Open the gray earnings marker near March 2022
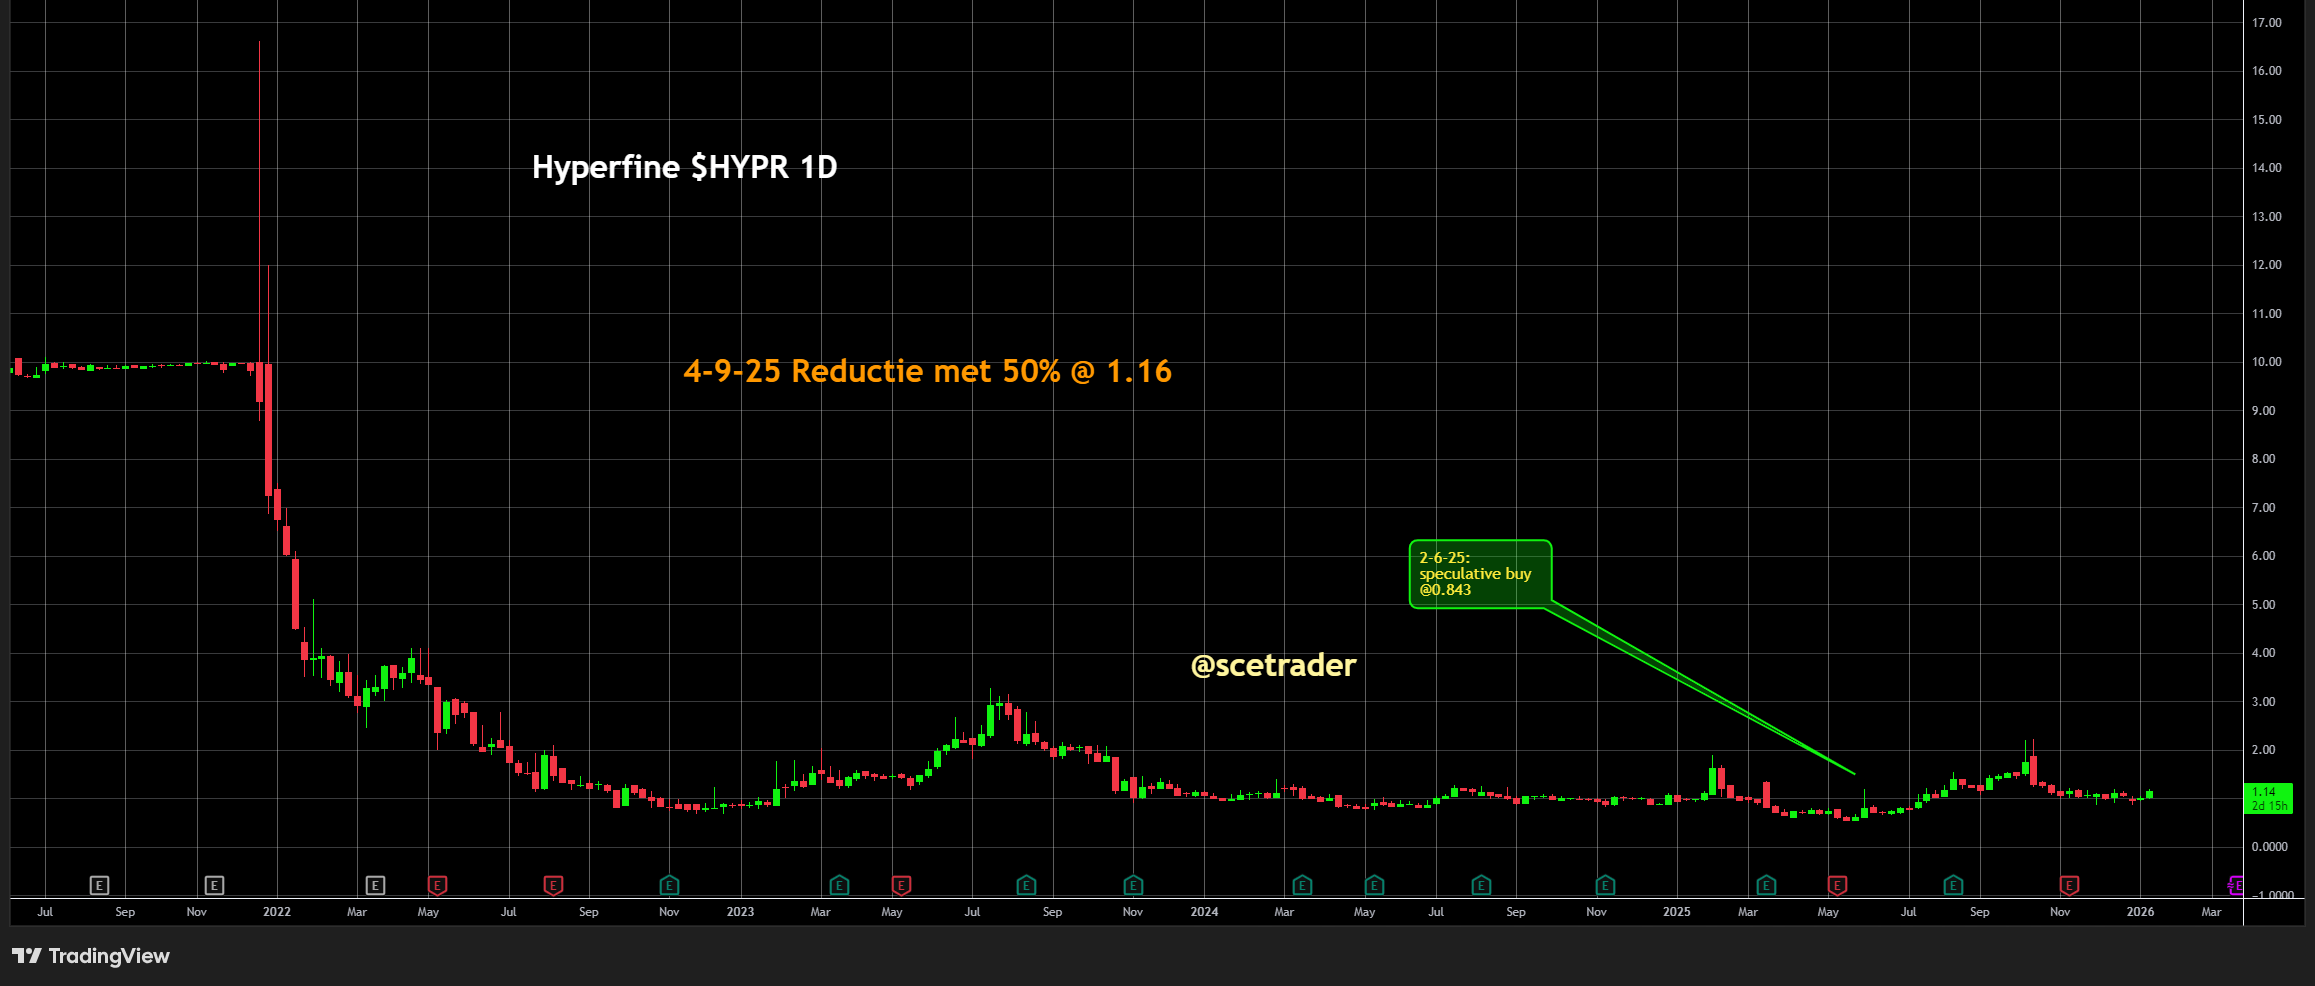 (x=375, y=885)
